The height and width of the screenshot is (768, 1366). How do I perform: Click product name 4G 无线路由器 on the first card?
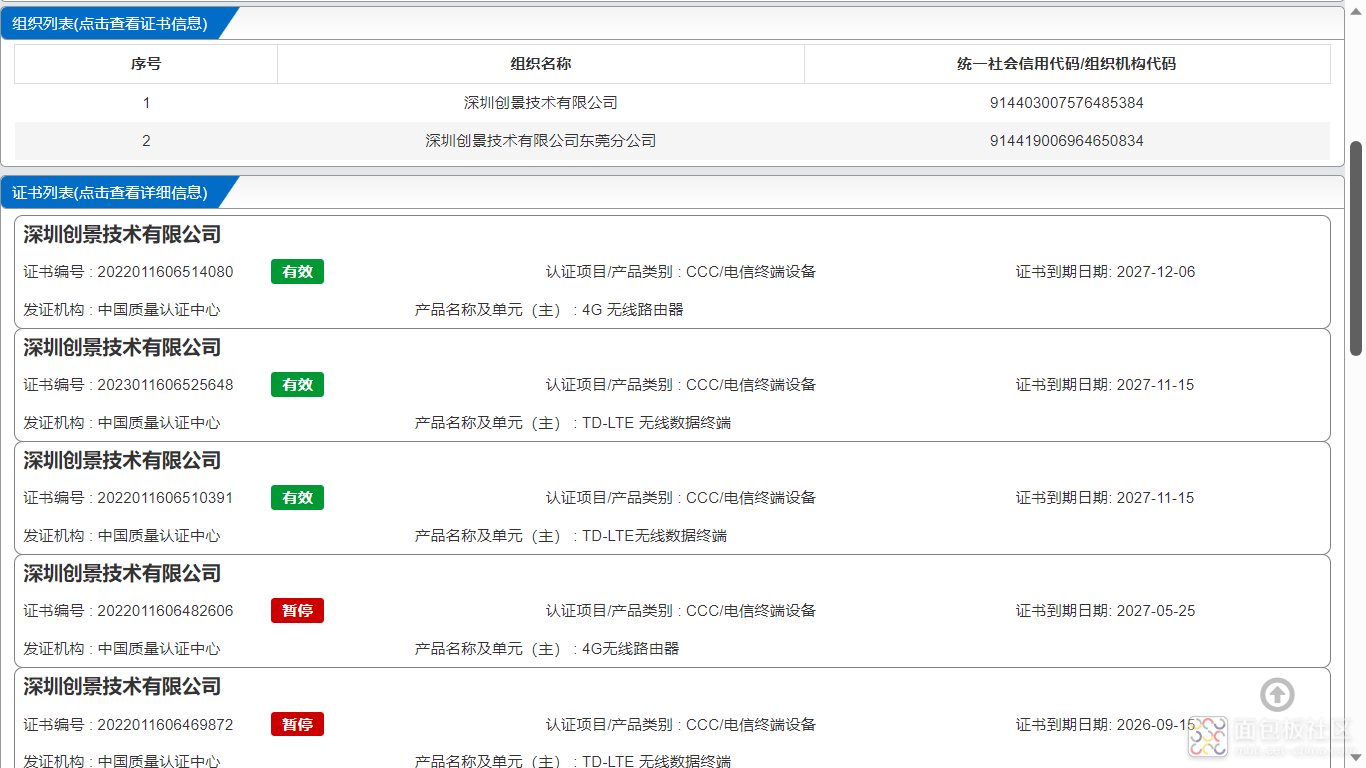[x=633, y=310]
